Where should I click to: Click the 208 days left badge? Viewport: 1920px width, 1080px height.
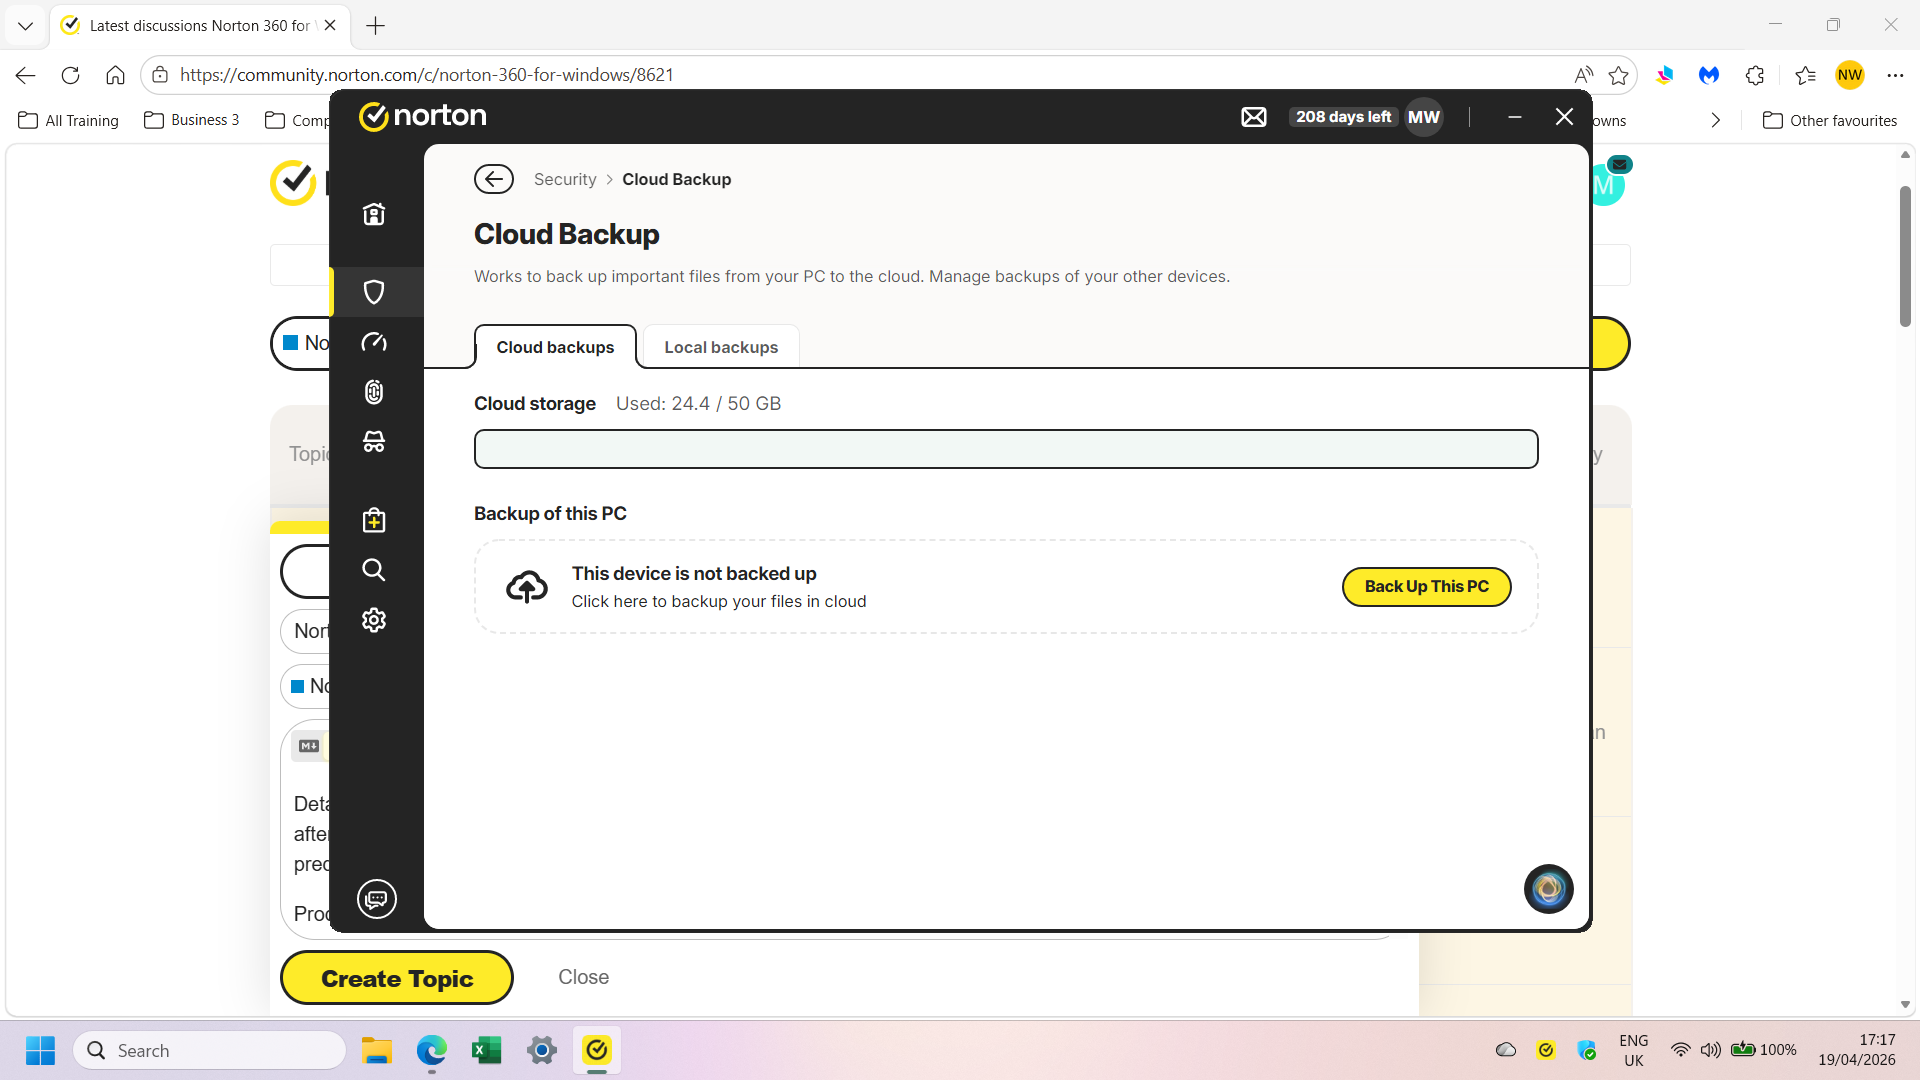(x=1343, y=117)
